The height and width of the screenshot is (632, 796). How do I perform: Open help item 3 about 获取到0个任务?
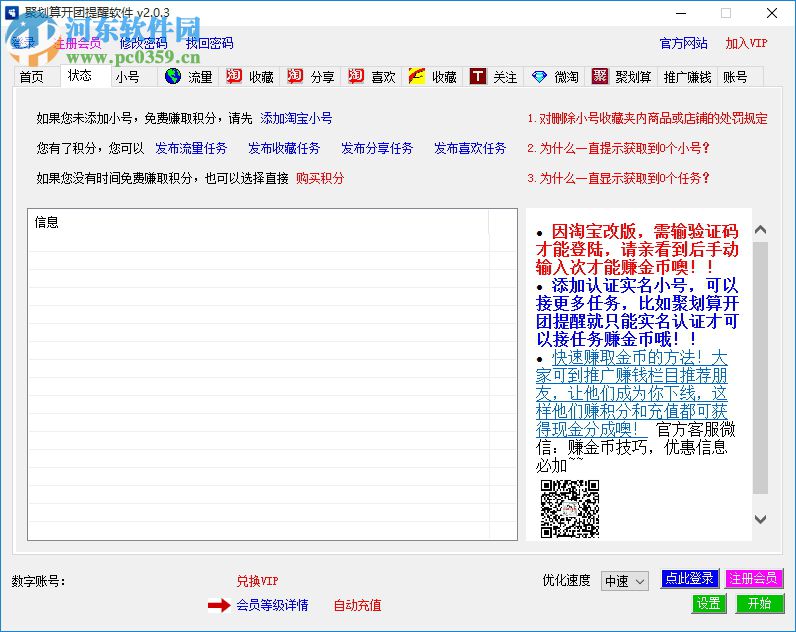point(618,178)
